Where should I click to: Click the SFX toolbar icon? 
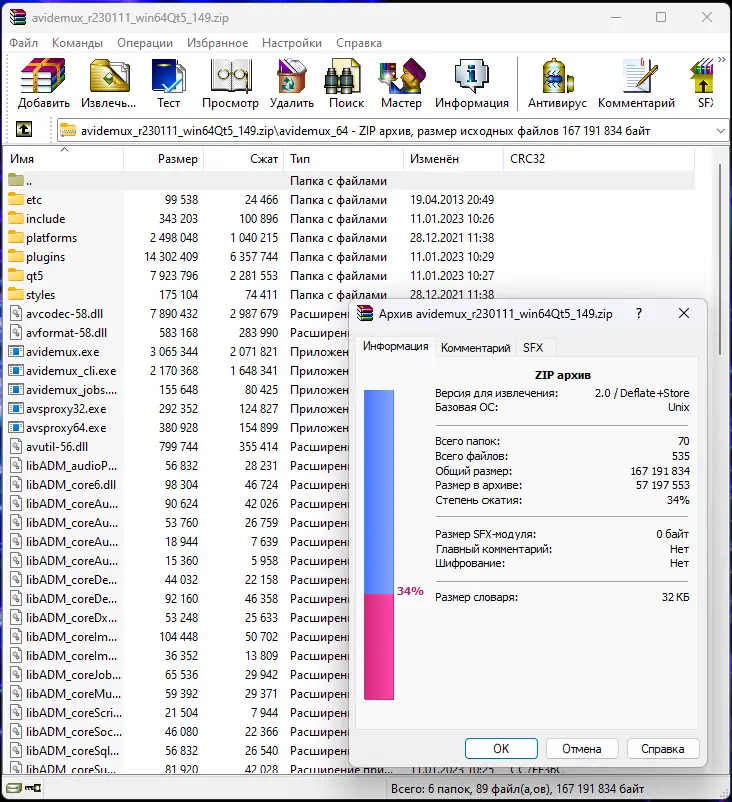coord(703,83)
